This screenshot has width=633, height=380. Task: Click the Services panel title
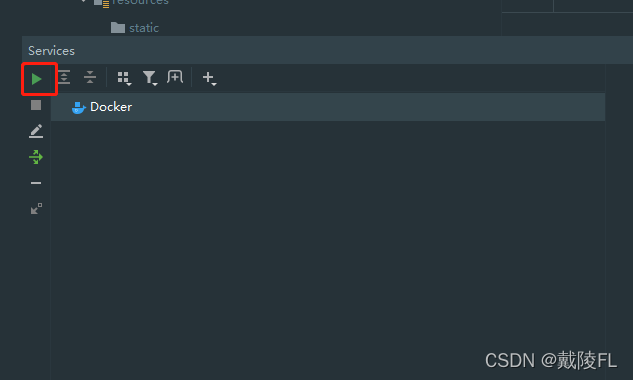pyautogui.click(x=51, y=51)
